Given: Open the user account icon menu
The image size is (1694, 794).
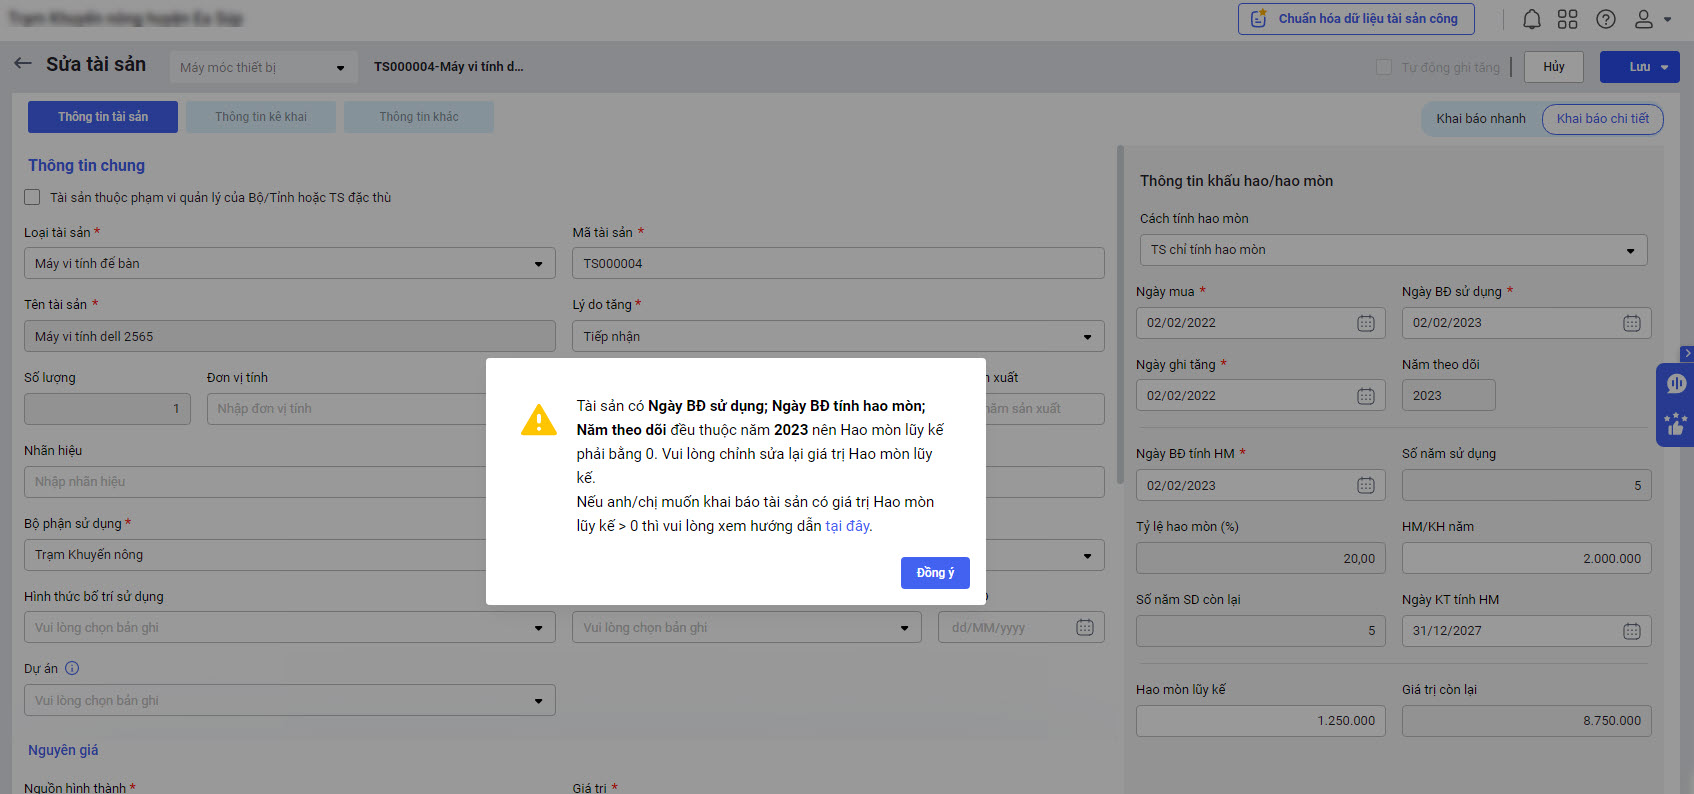Looking at the screenshot, I should tap(1651, 19).
